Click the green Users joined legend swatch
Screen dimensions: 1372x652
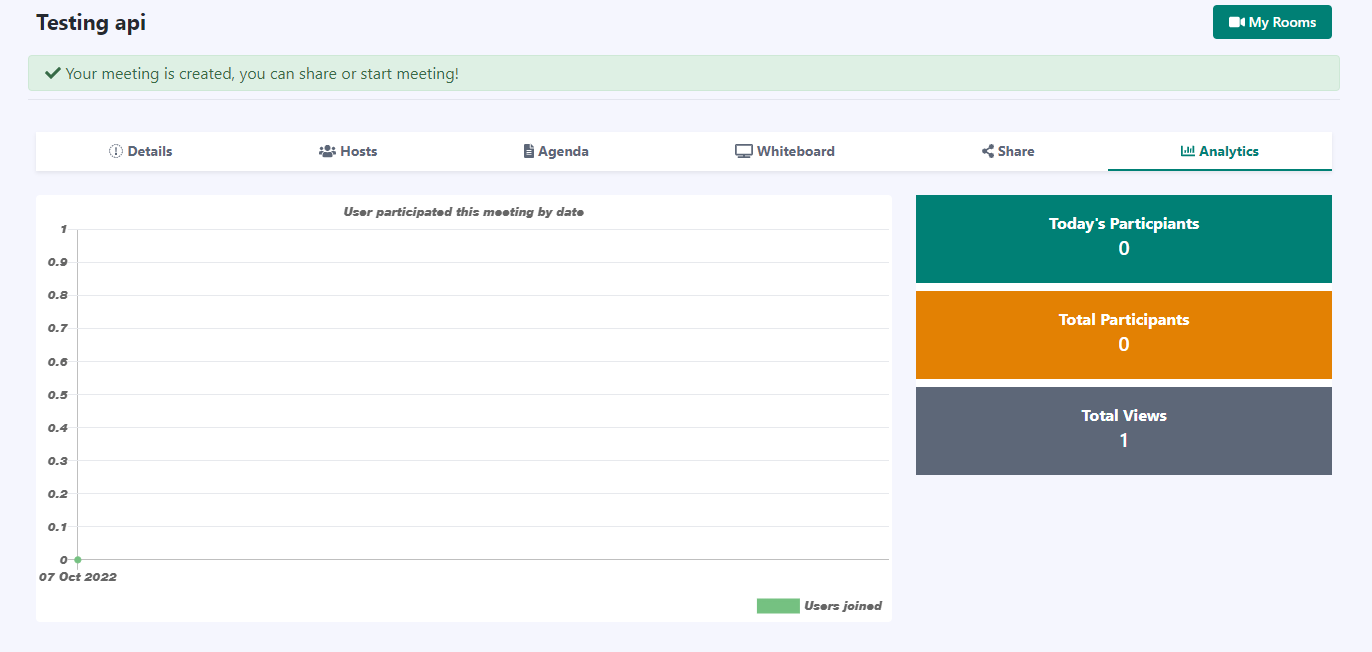click(778, 606)
